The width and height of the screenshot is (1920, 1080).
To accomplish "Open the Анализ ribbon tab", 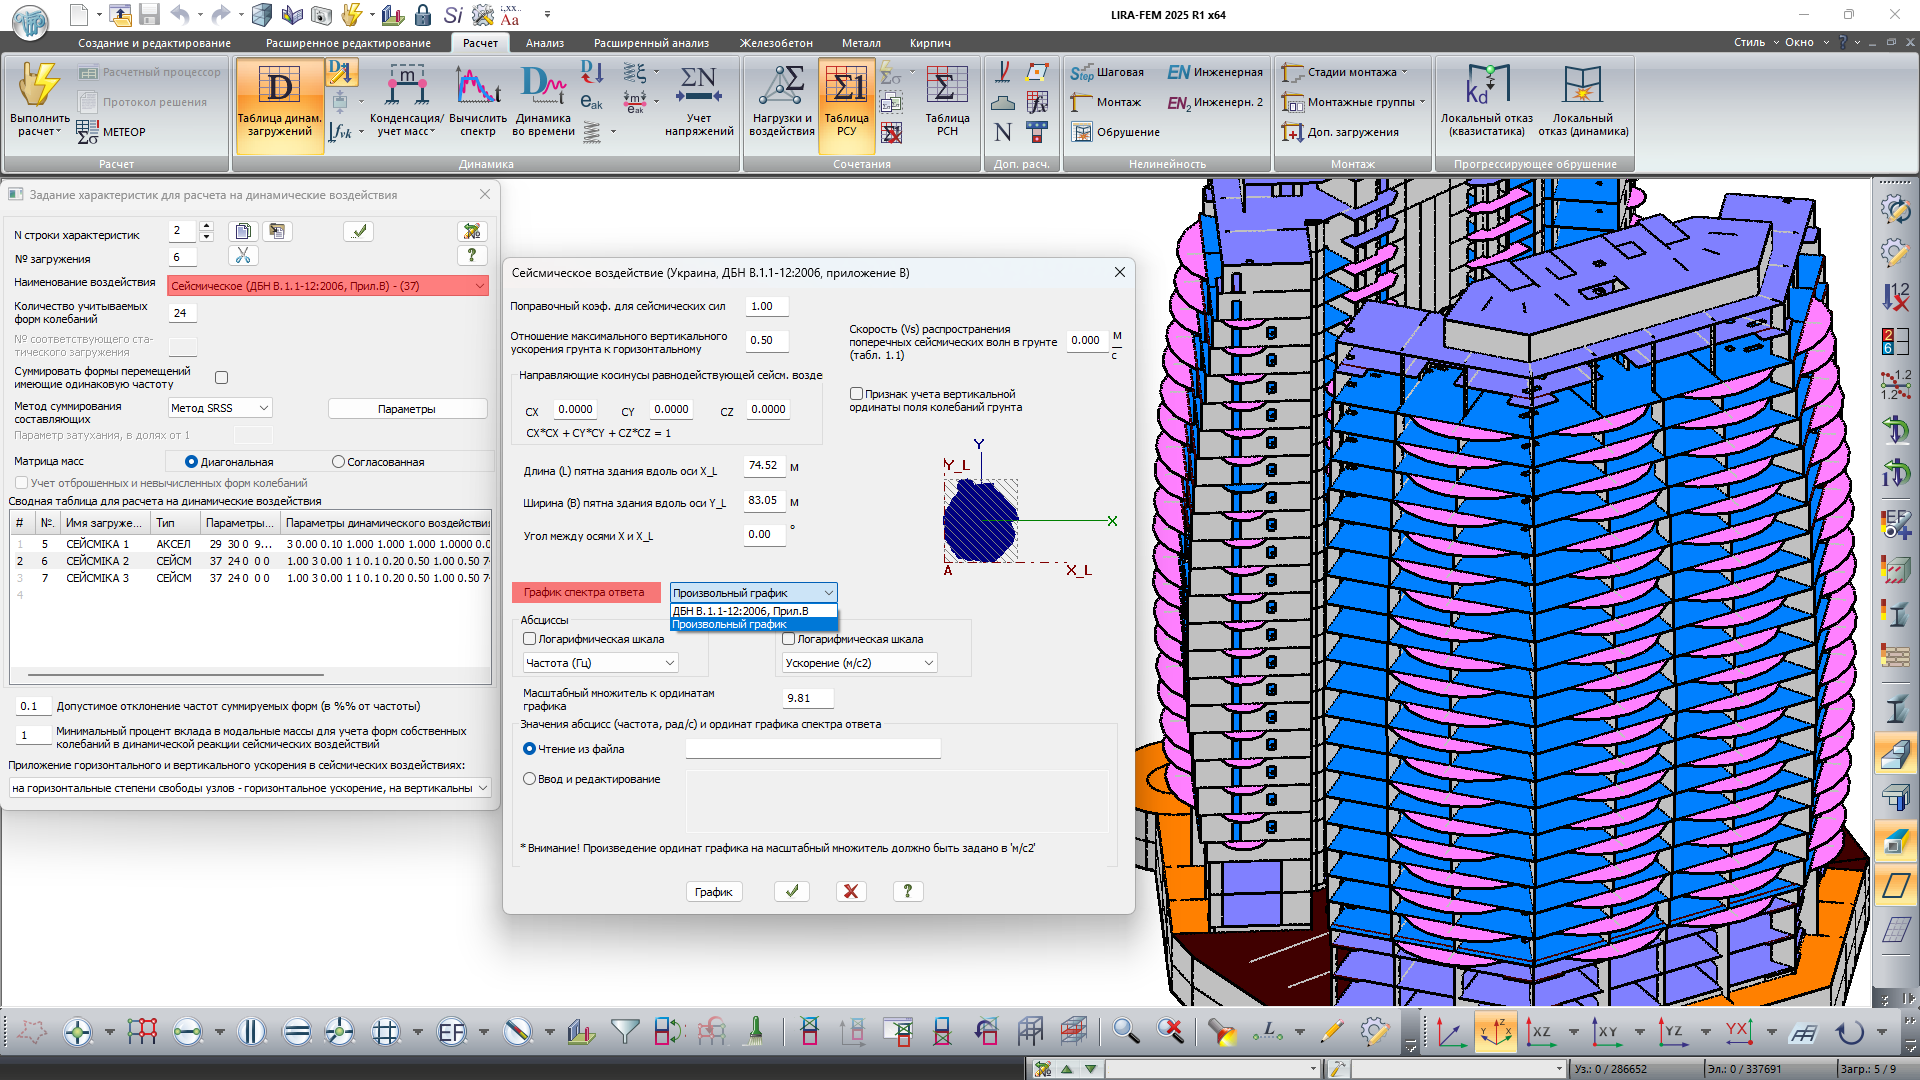I will pyautogui.click(x=544, y=43).
